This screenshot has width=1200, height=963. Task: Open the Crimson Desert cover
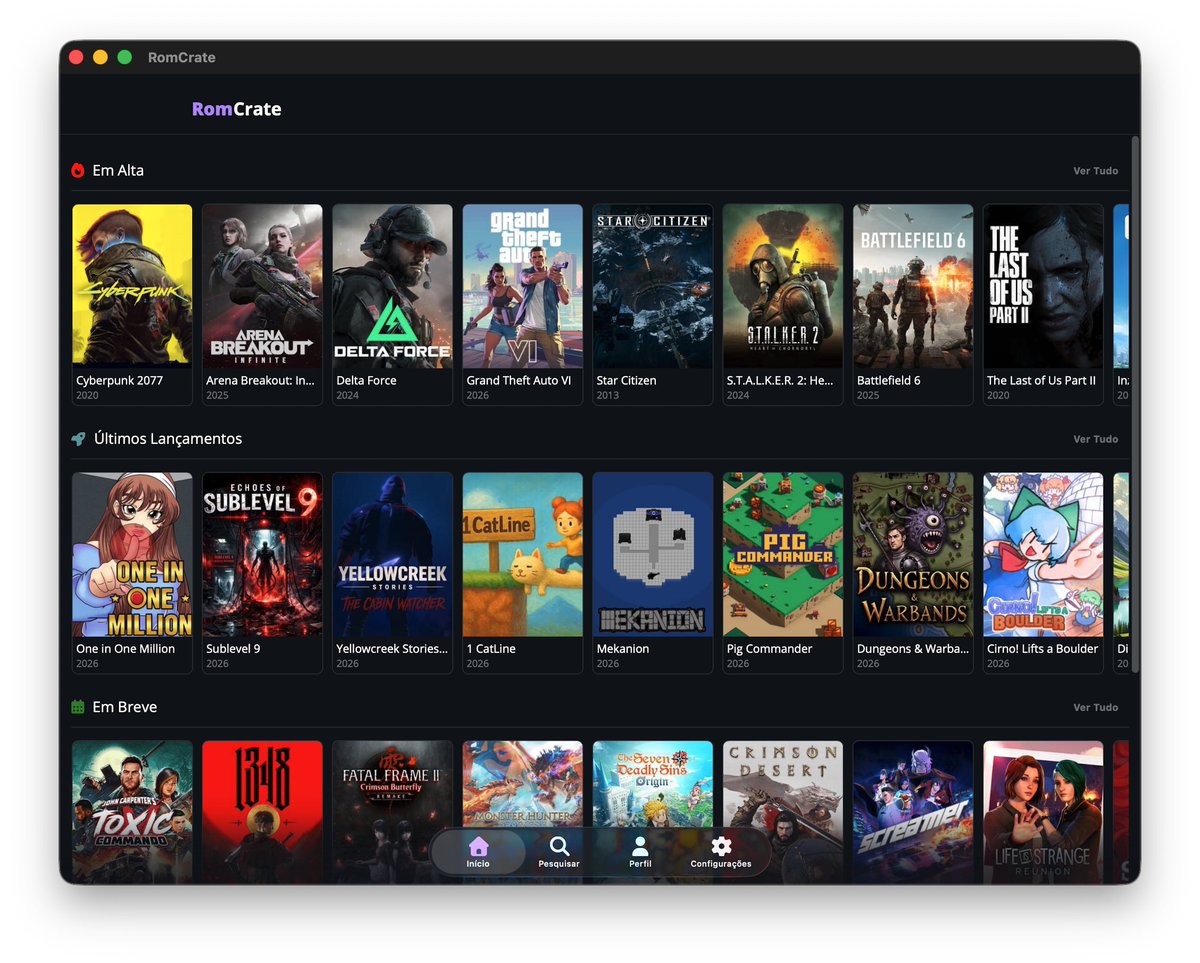(x=783, y=811)
